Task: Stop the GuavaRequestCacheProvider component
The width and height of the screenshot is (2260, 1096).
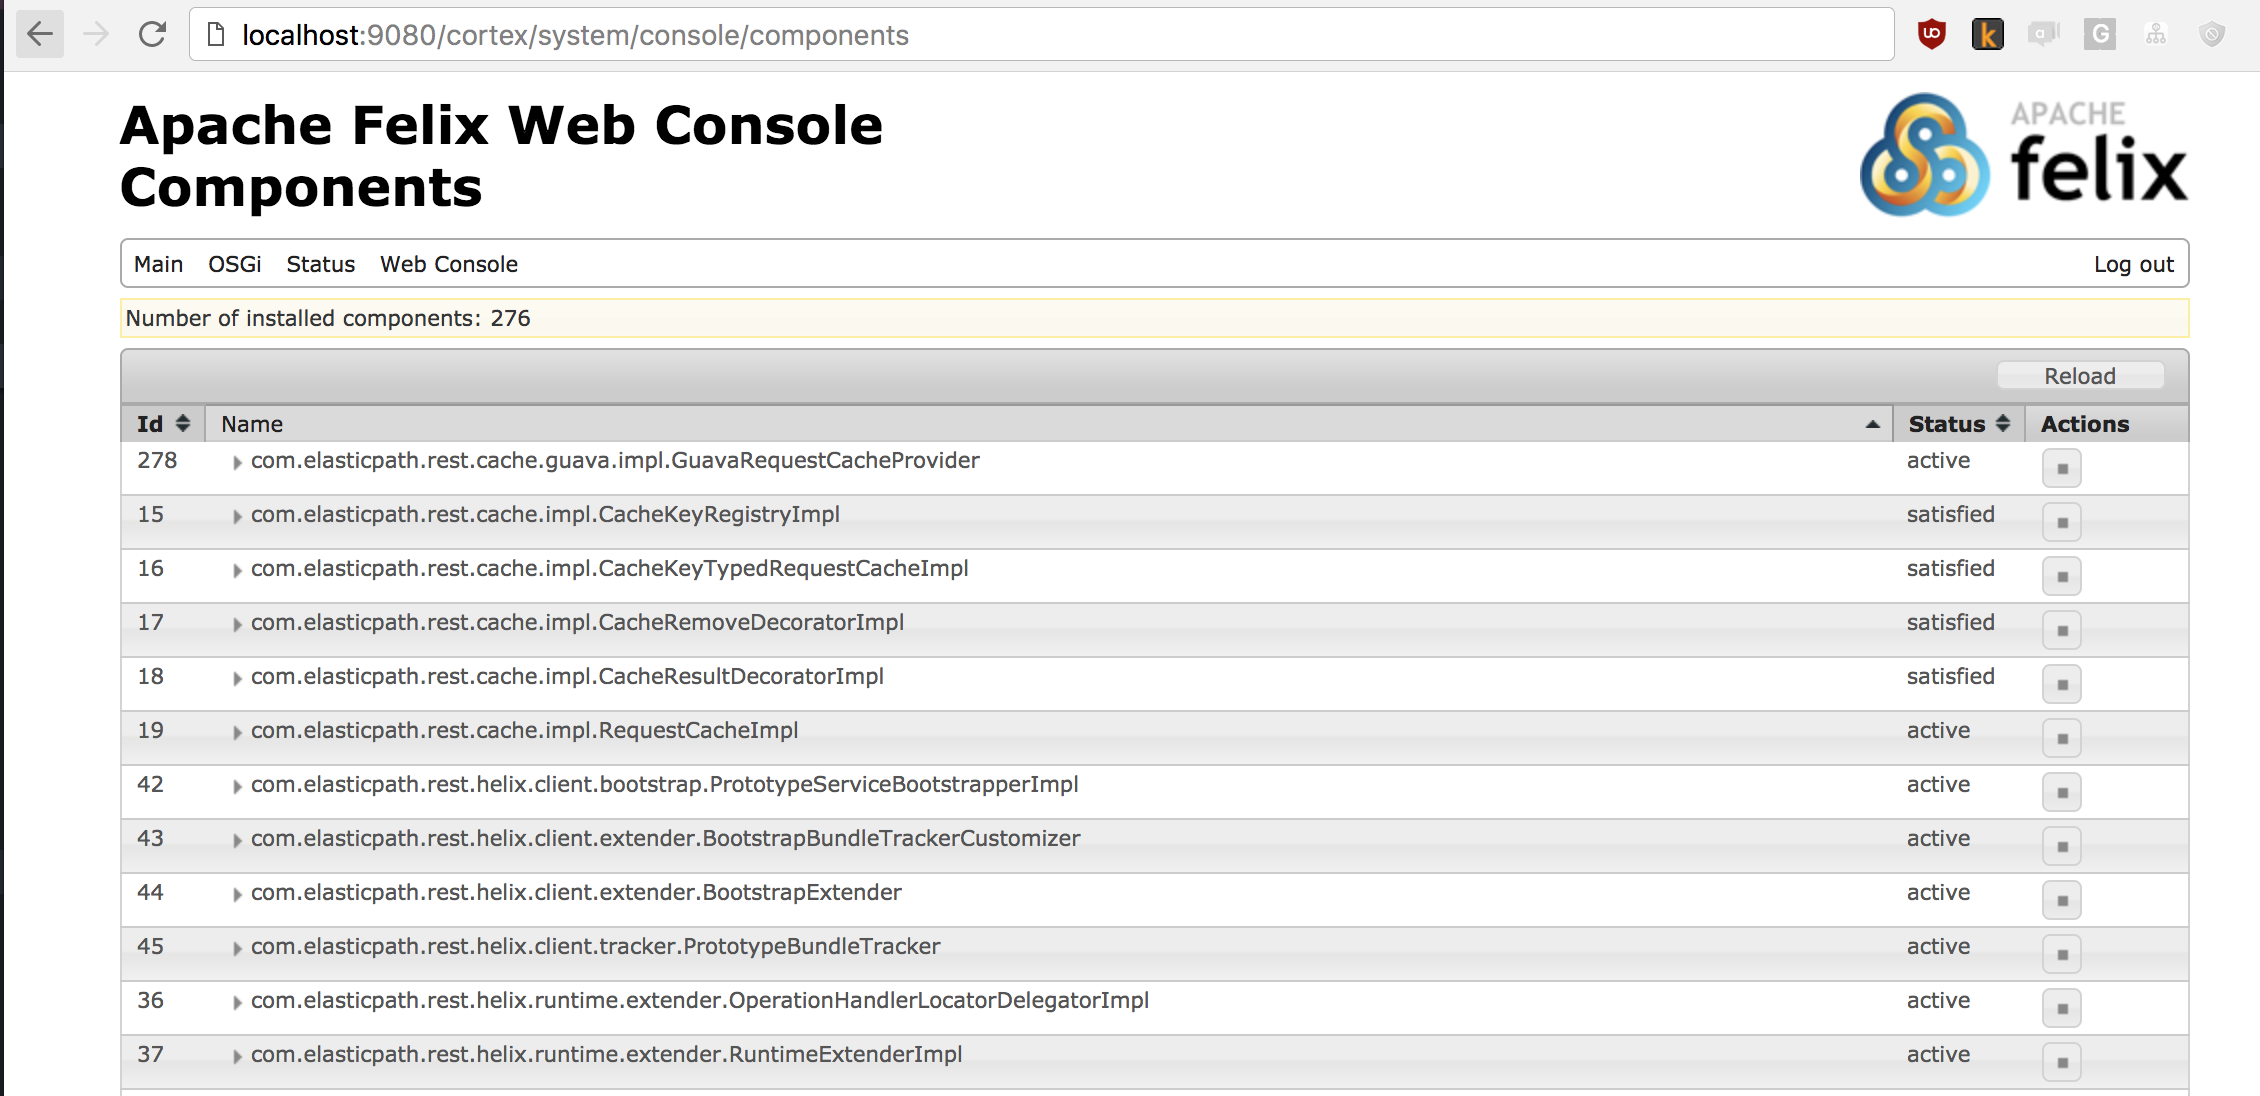Action: point(2061,469)
